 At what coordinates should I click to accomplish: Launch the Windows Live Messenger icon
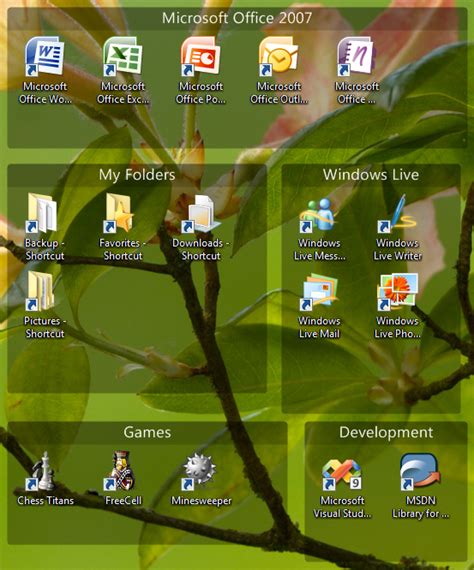point(317,214)
